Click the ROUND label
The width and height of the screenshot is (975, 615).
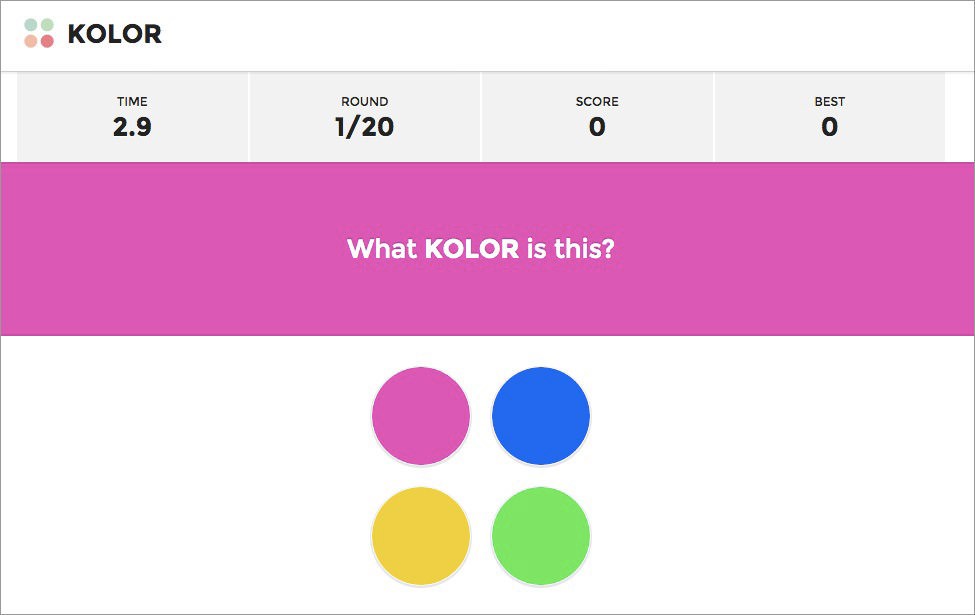tap(365, 101)
